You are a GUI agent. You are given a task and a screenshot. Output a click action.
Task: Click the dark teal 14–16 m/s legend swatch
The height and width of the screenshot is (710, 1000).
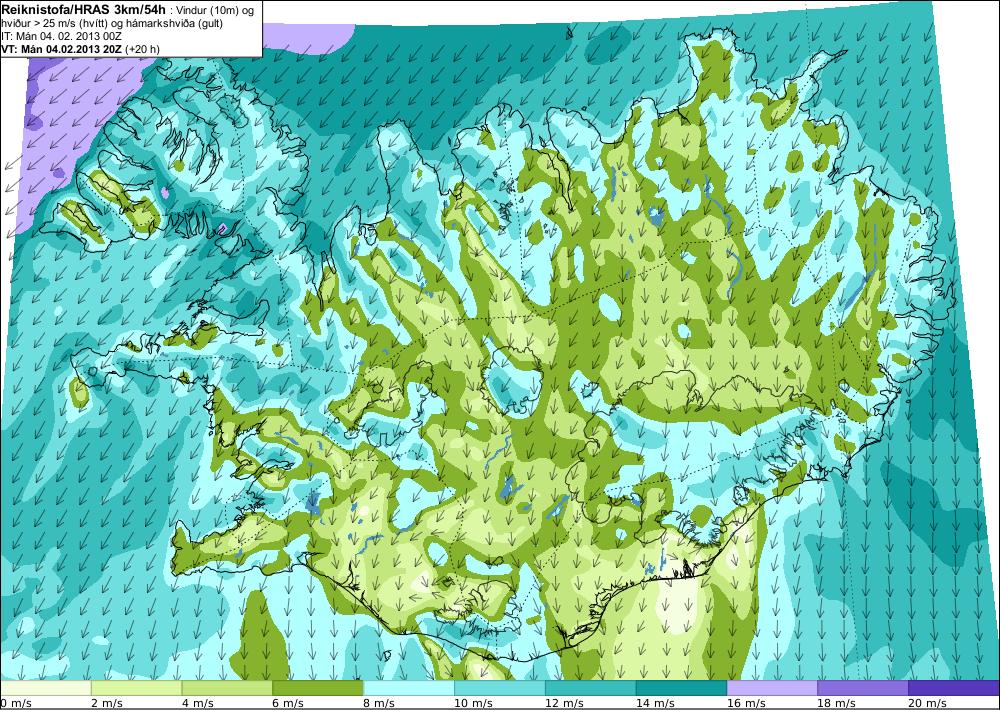click(681, 688)
